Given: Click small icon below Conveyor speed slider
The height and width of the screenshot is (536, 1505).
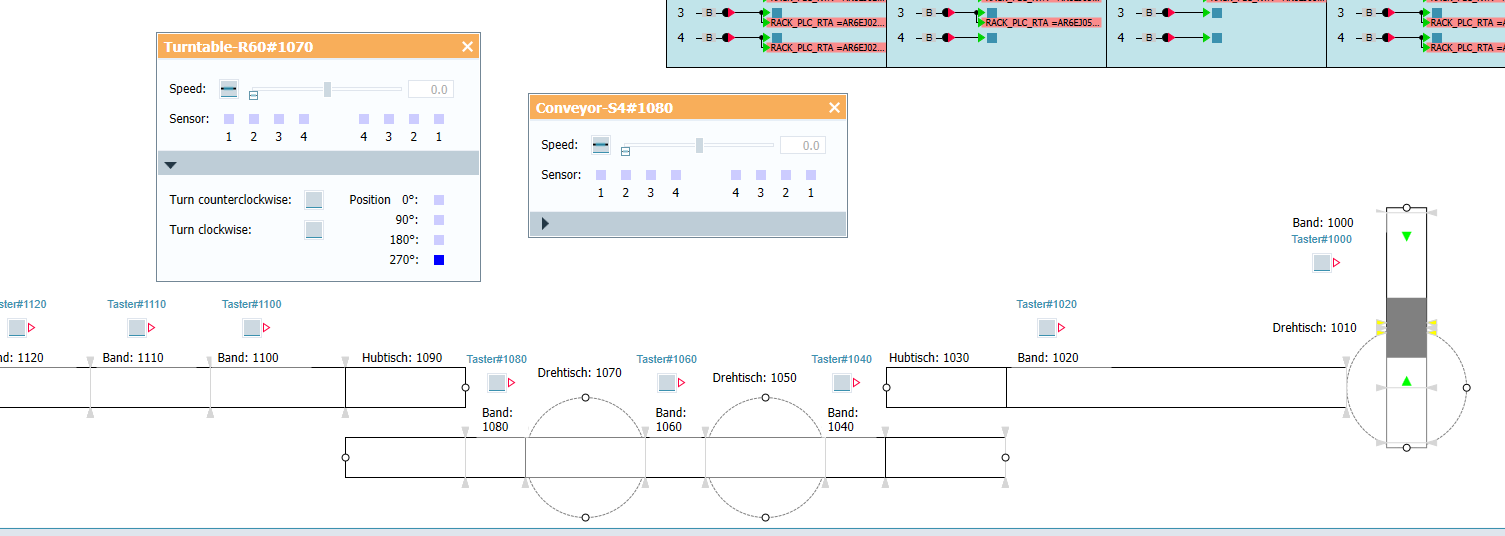Looking at the screenshot, I should pyautogui.click(x=625, y=151).
